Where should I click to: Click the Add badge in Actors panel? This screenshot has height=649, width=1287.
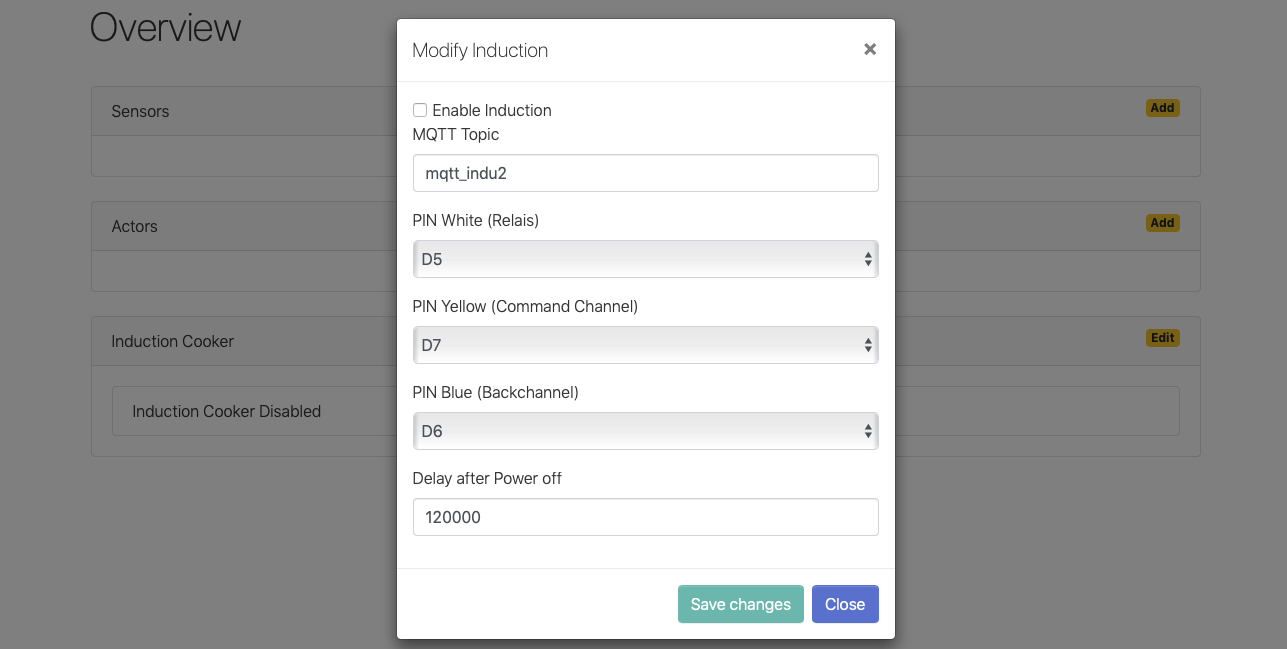click(x=1162, y=223)
